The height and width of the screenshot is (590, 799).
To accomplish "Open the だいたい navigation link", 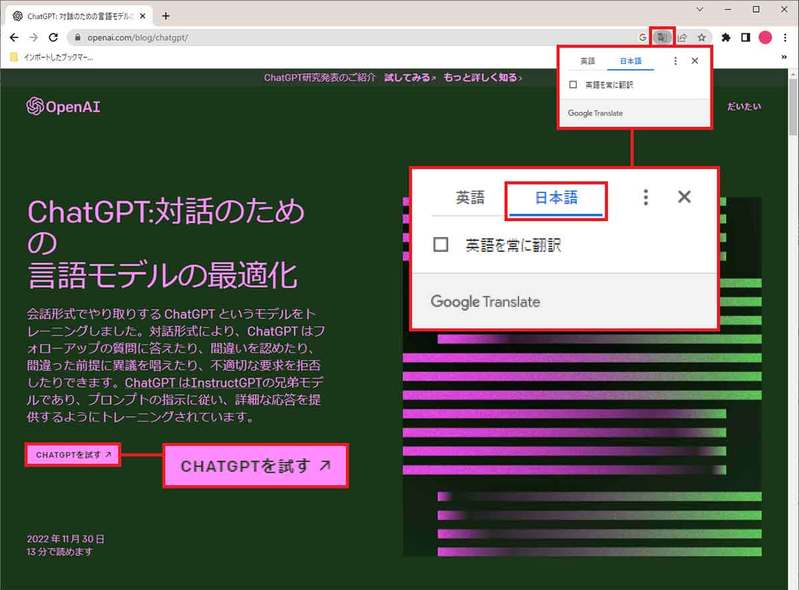I will click(x=744, y=106).
